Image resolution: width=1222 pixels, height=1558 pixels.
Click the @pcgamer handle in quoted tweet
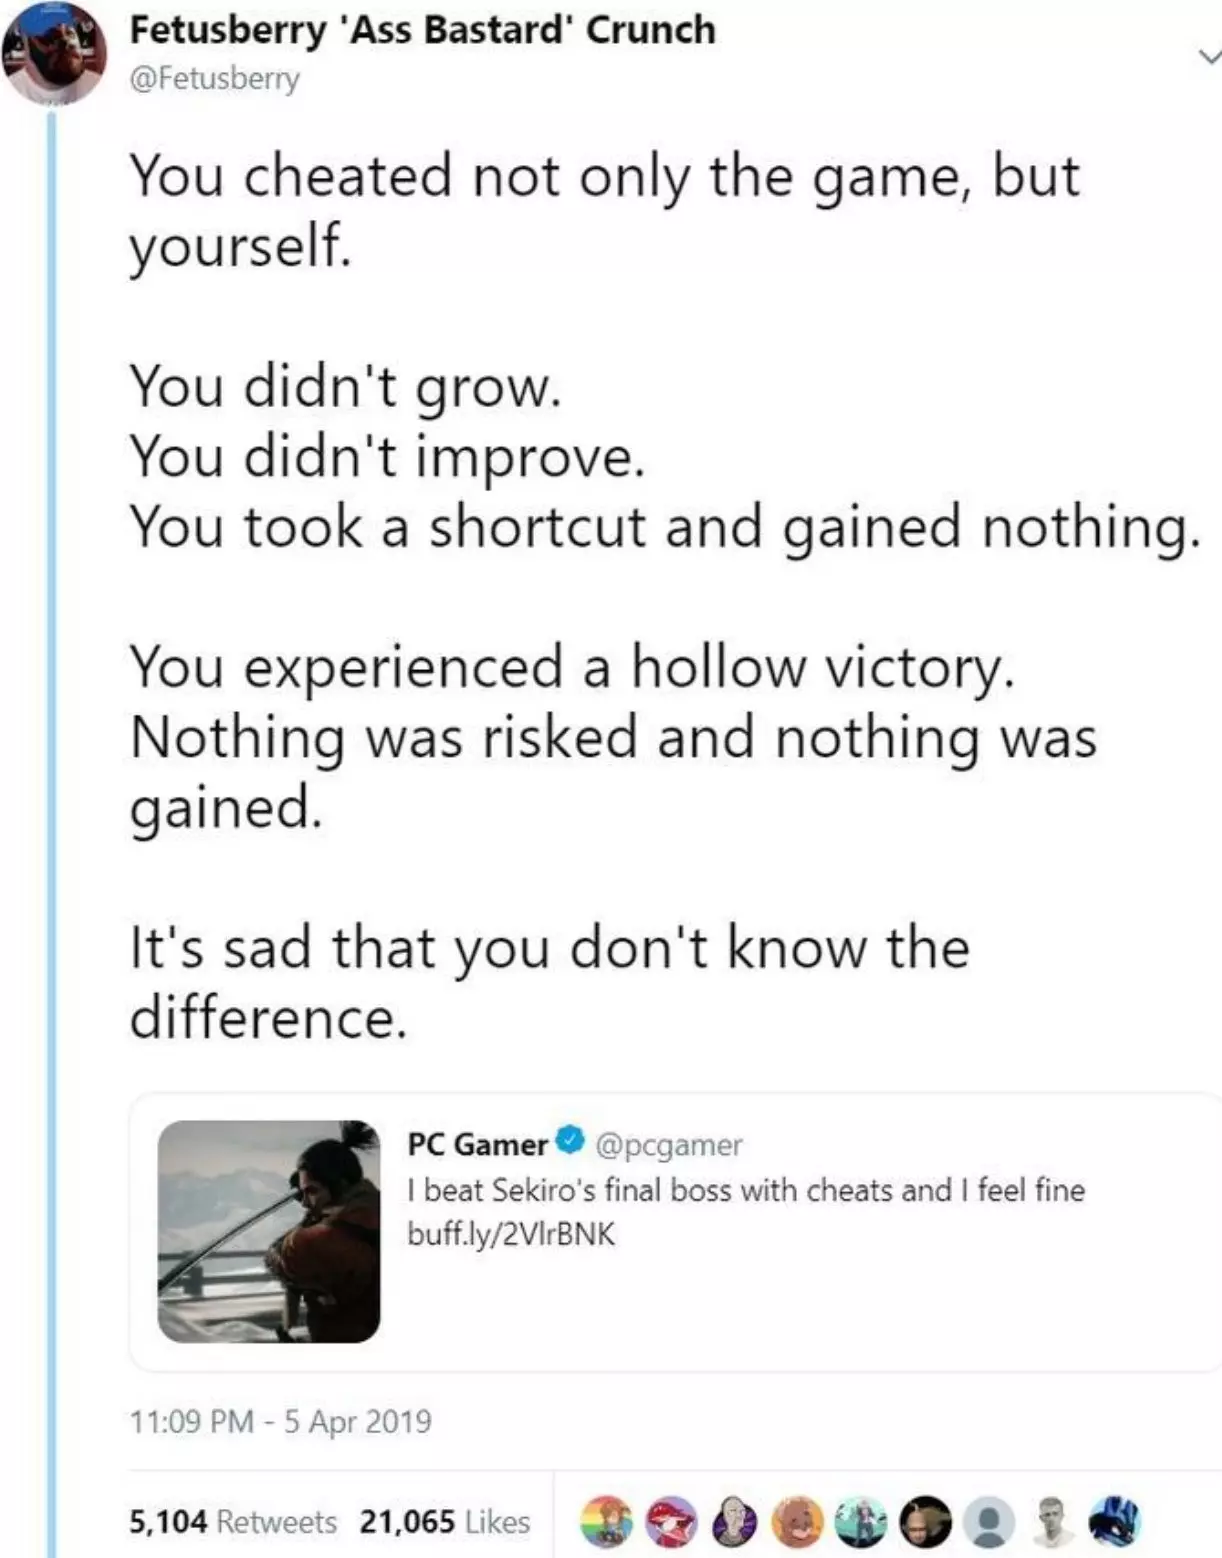tap(669, 1144)
